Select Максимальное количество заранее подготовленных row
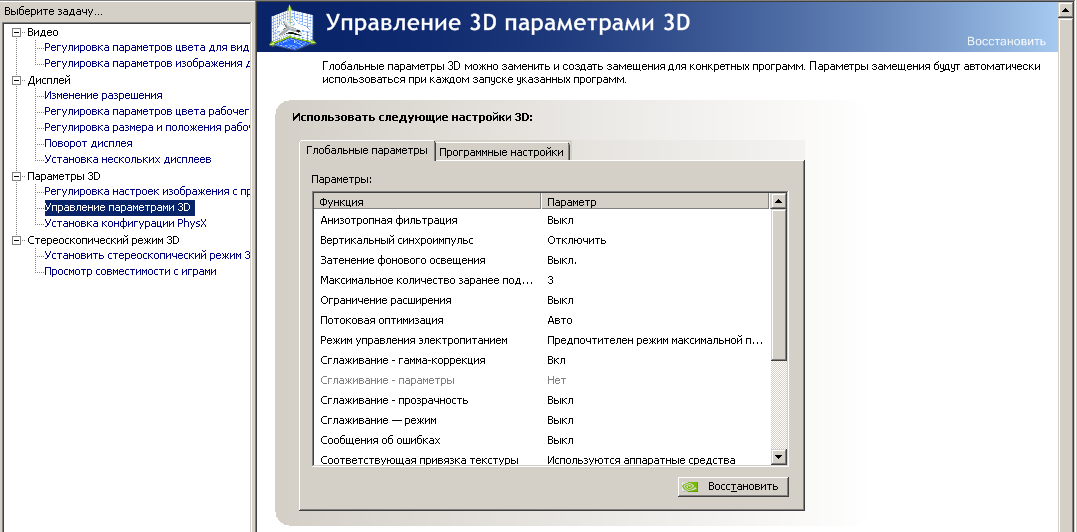This screenshot has width=1077, height=532. tap(542, 280)
